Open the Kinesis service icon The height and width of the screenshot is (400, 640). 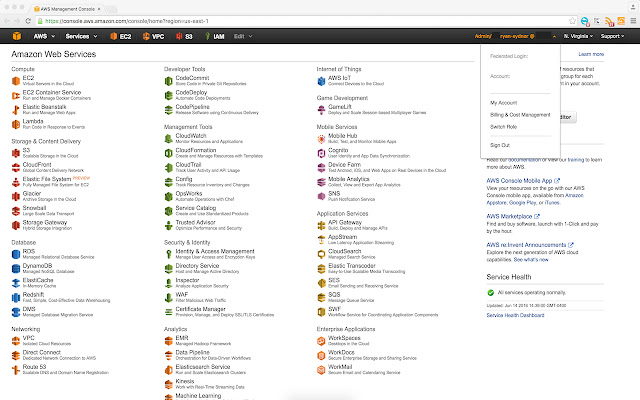click(x=169, y=384)
